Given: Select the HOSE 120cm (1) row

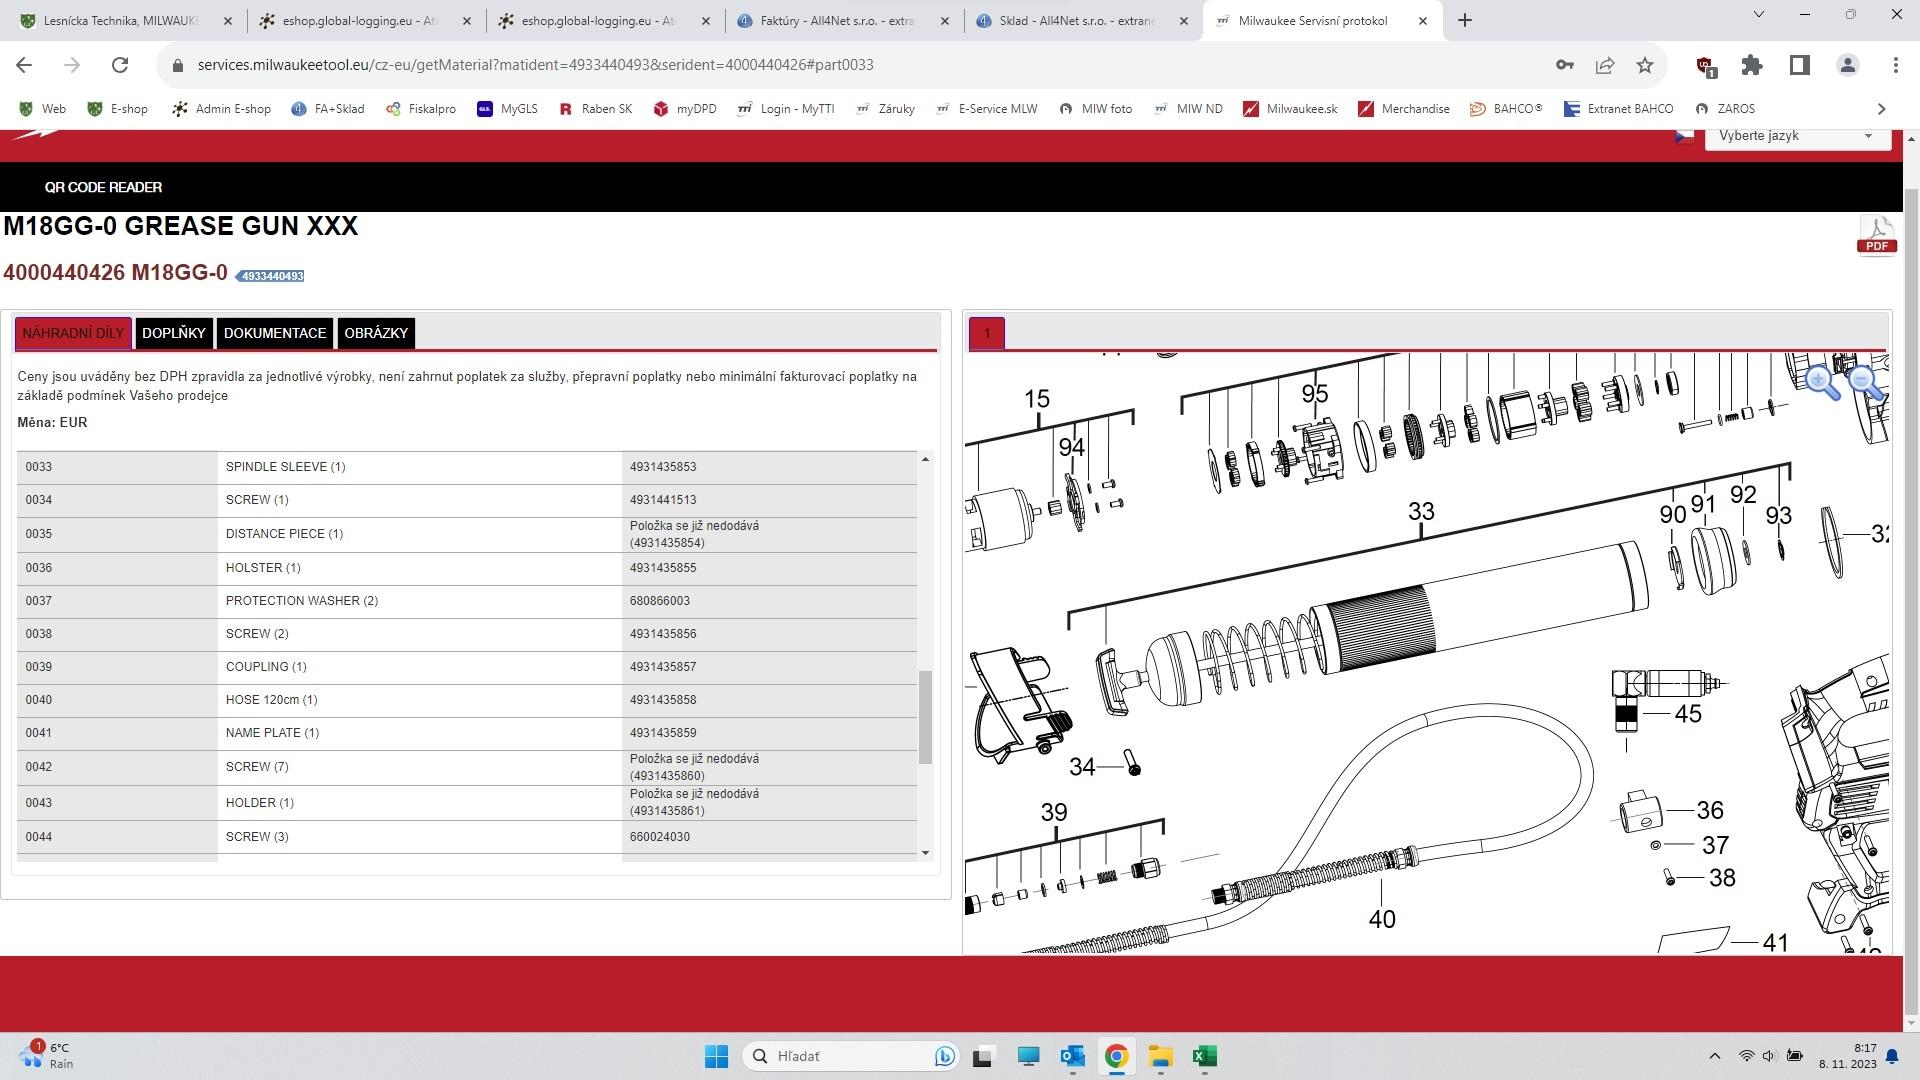Looking at the screenshot, I should [x=466, y=700].
